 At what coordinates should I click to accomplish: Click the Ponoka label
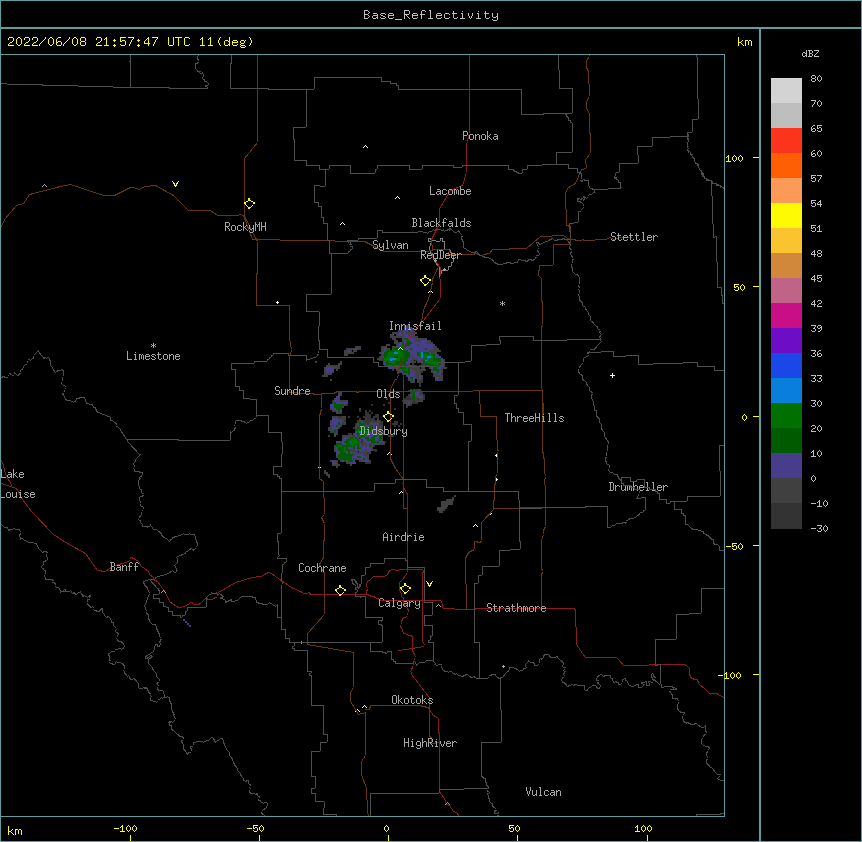(x=480, y=136)
